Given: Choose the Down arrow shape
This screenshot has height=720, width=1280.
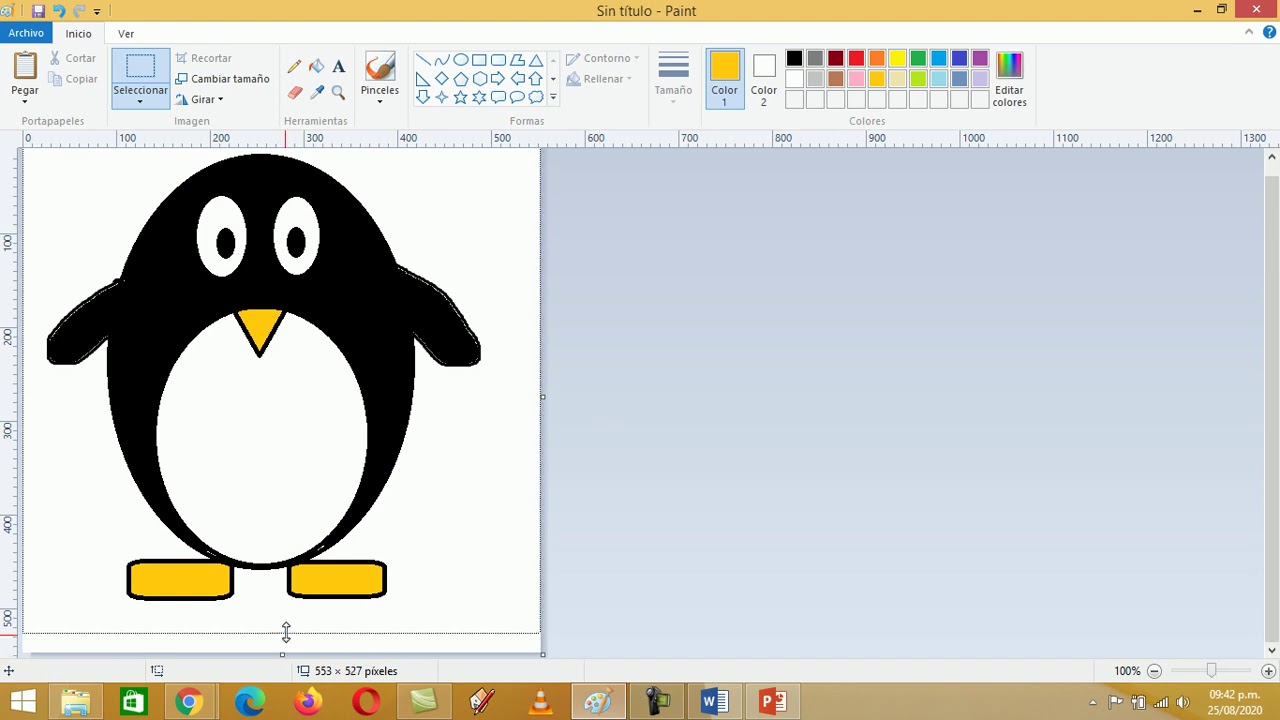Looking at the screenshot, I should [422, 97].
